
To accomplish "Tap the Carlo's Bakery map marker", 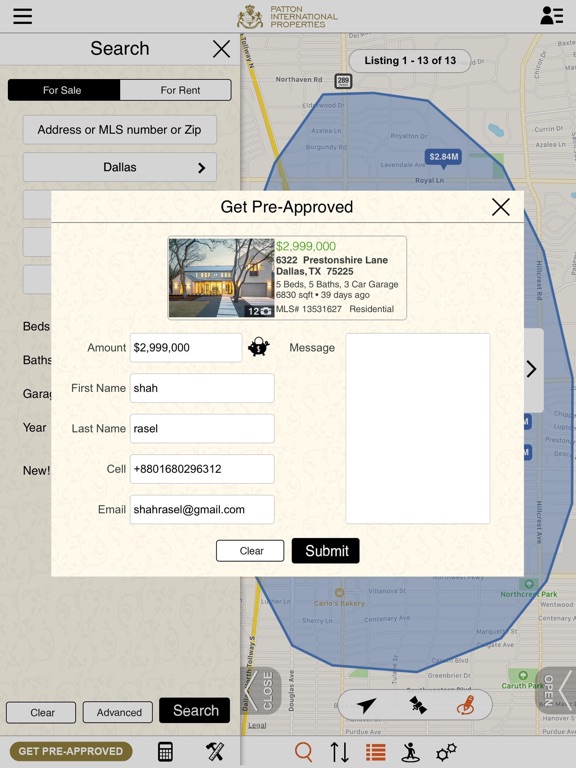I will [x=339, y=593].
